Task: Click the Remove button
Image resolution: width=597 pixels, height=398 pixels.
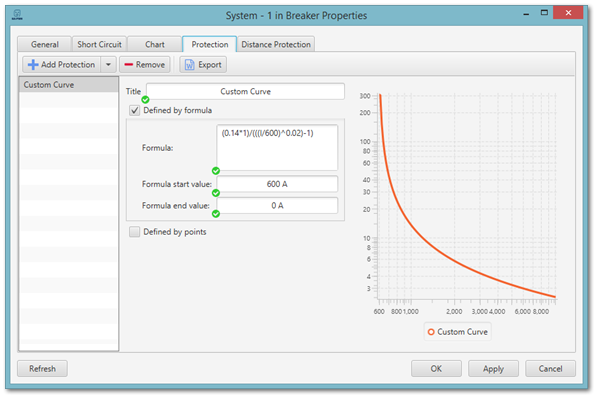Action: tap(145, 65)
